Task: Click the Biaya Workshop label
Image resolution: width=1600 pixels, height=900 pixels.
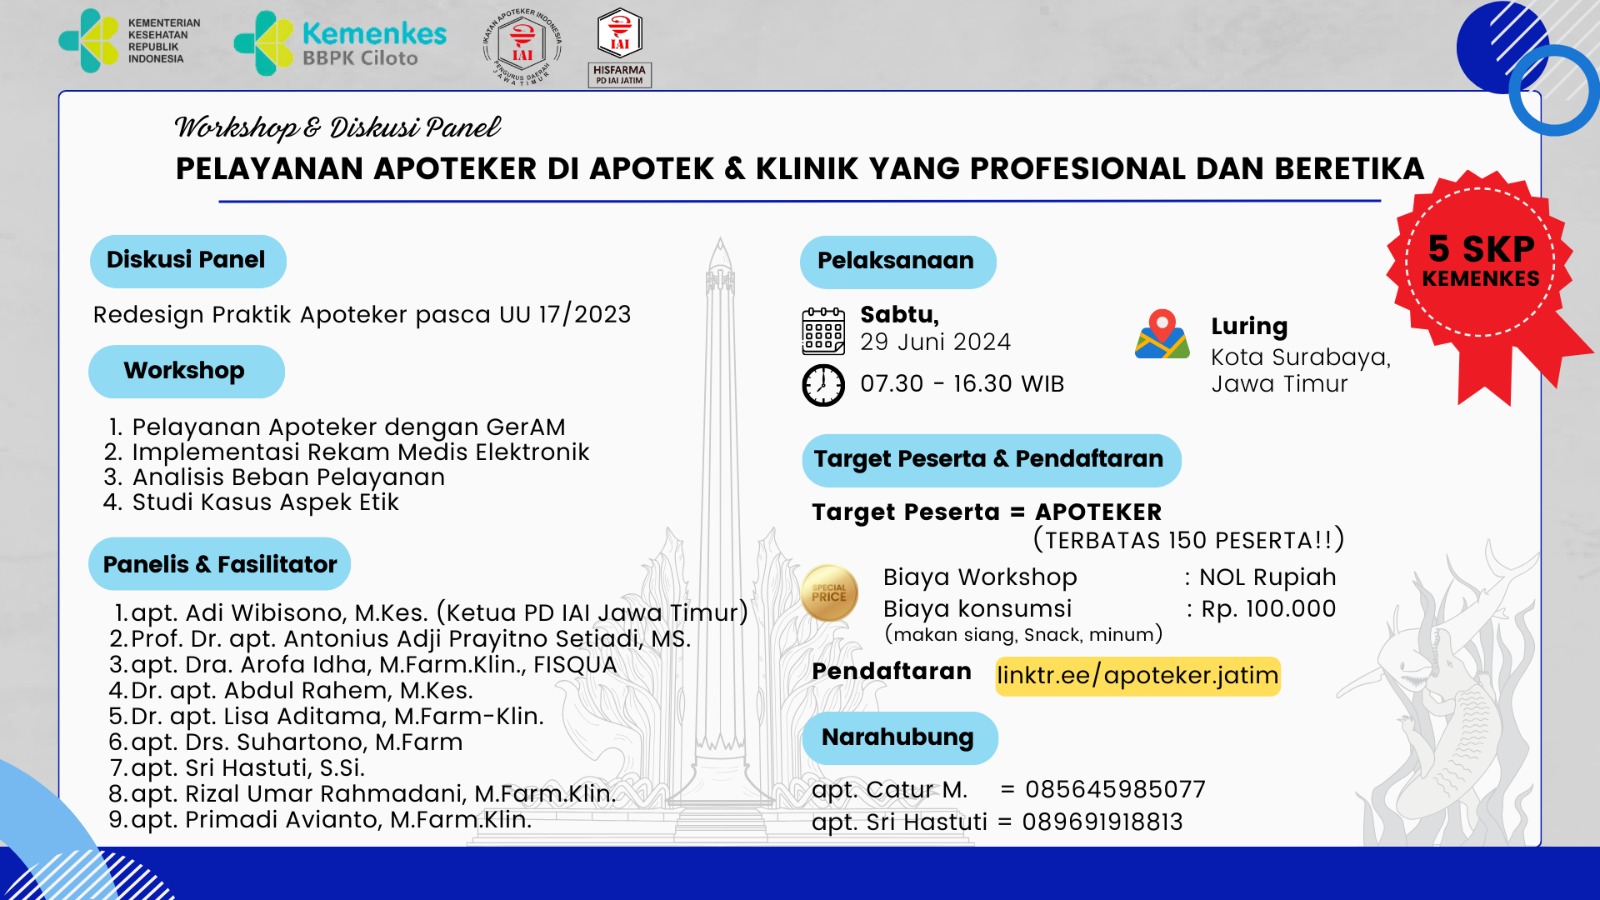Action: pos(980,578)
